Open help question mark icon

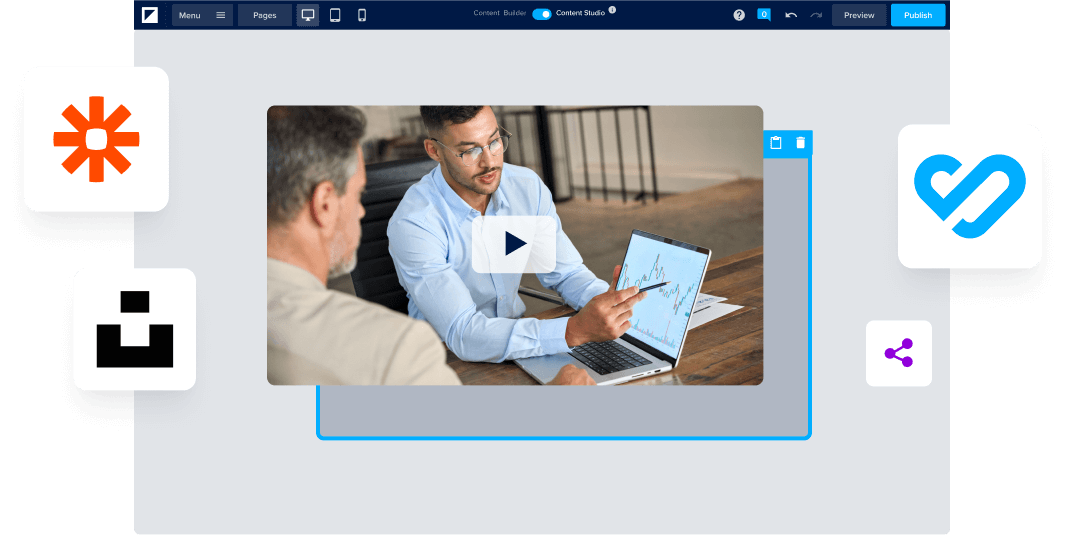(x=739, y=15)
